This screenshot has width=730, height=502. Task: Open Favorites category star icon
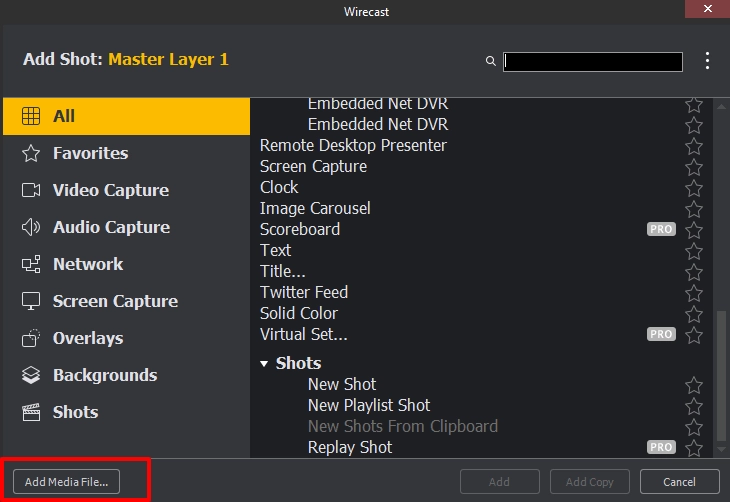click(x=31, y=153)
